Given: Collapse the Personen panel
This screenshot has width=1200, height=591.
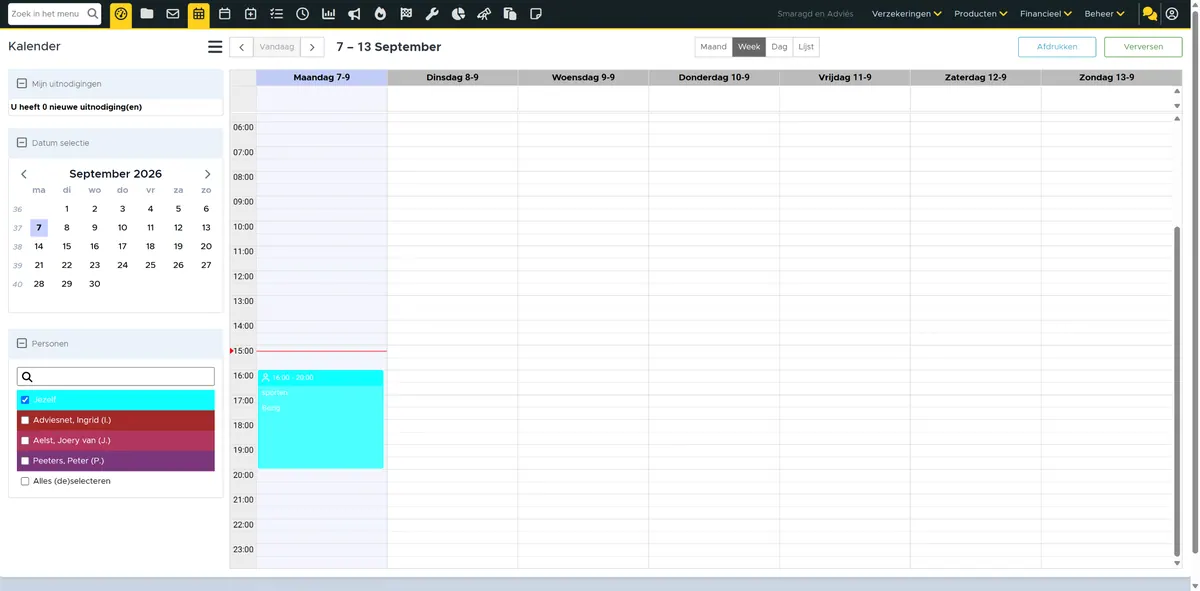Looking at the screenshot, I should [x=21, y=344].
